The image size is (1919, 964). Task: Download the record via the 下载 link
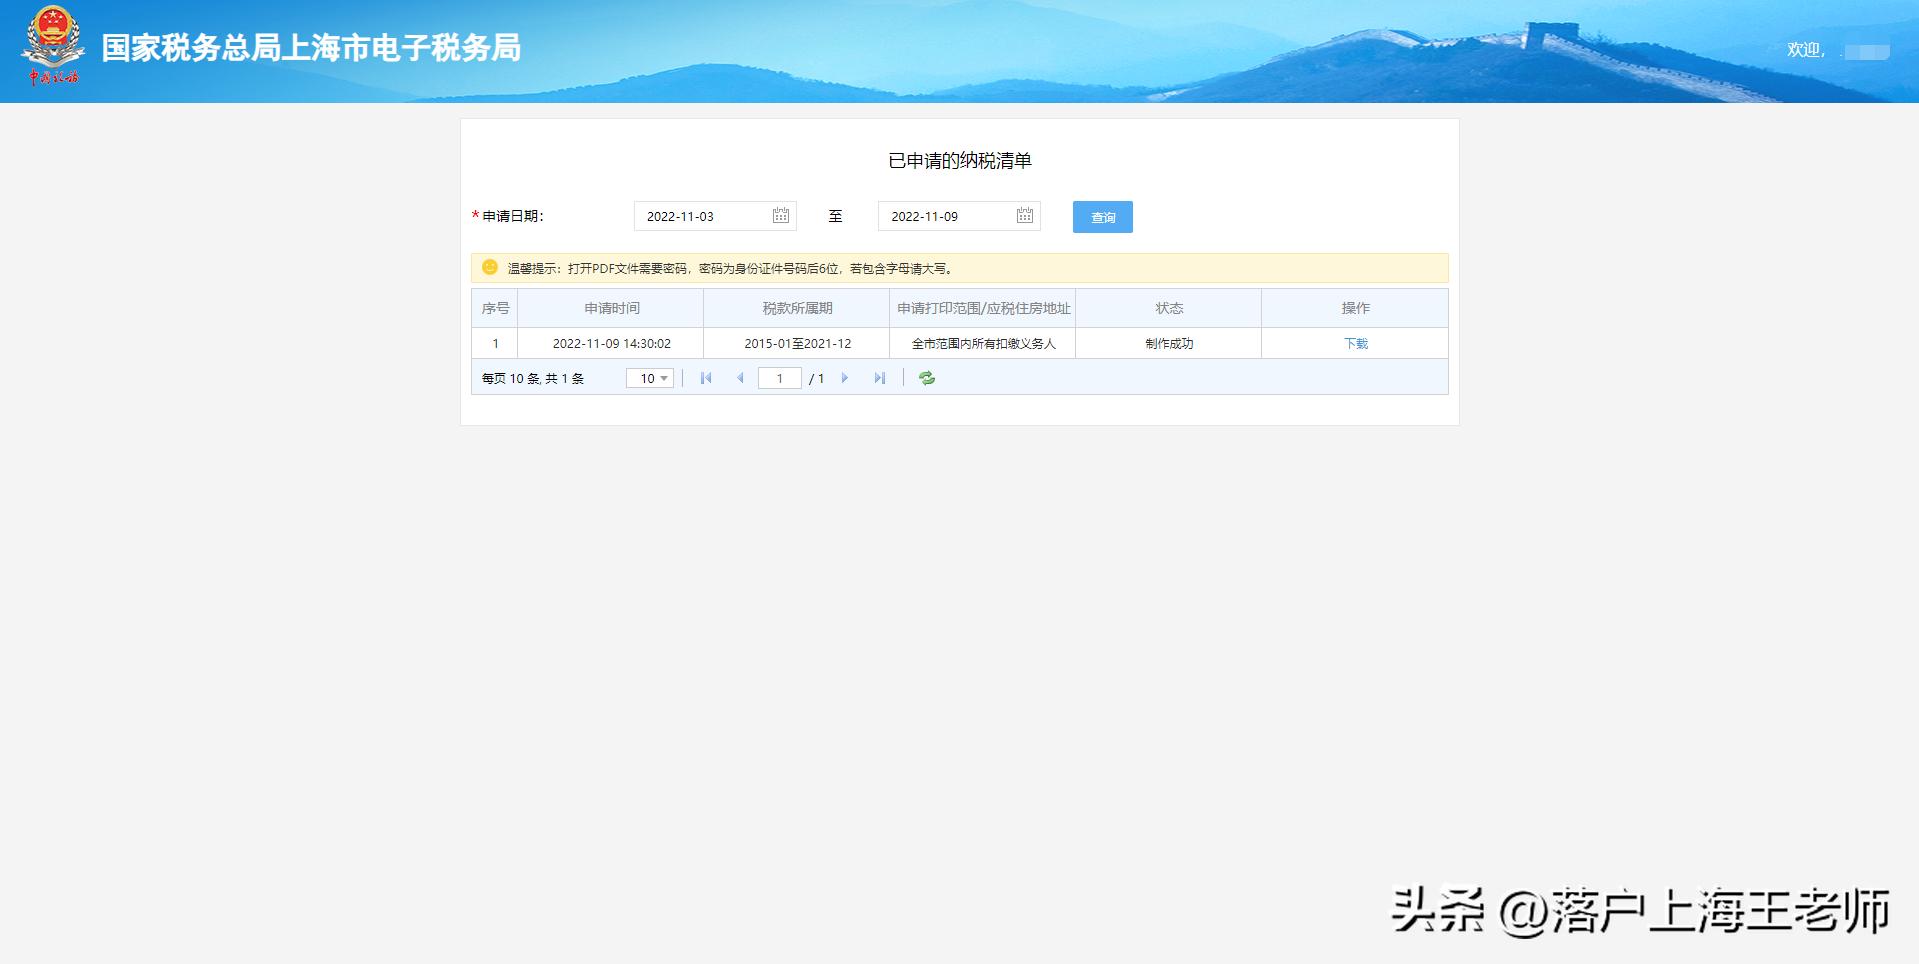(x=1356, y=343)
